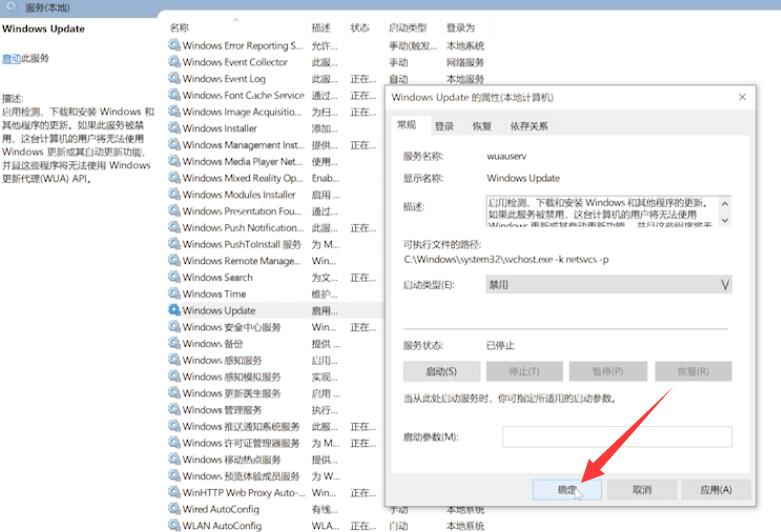The width and height of the screenshot is (781, 532).
Task: Click the Windows Media Player Network gear icon
Action: [174, 161]
